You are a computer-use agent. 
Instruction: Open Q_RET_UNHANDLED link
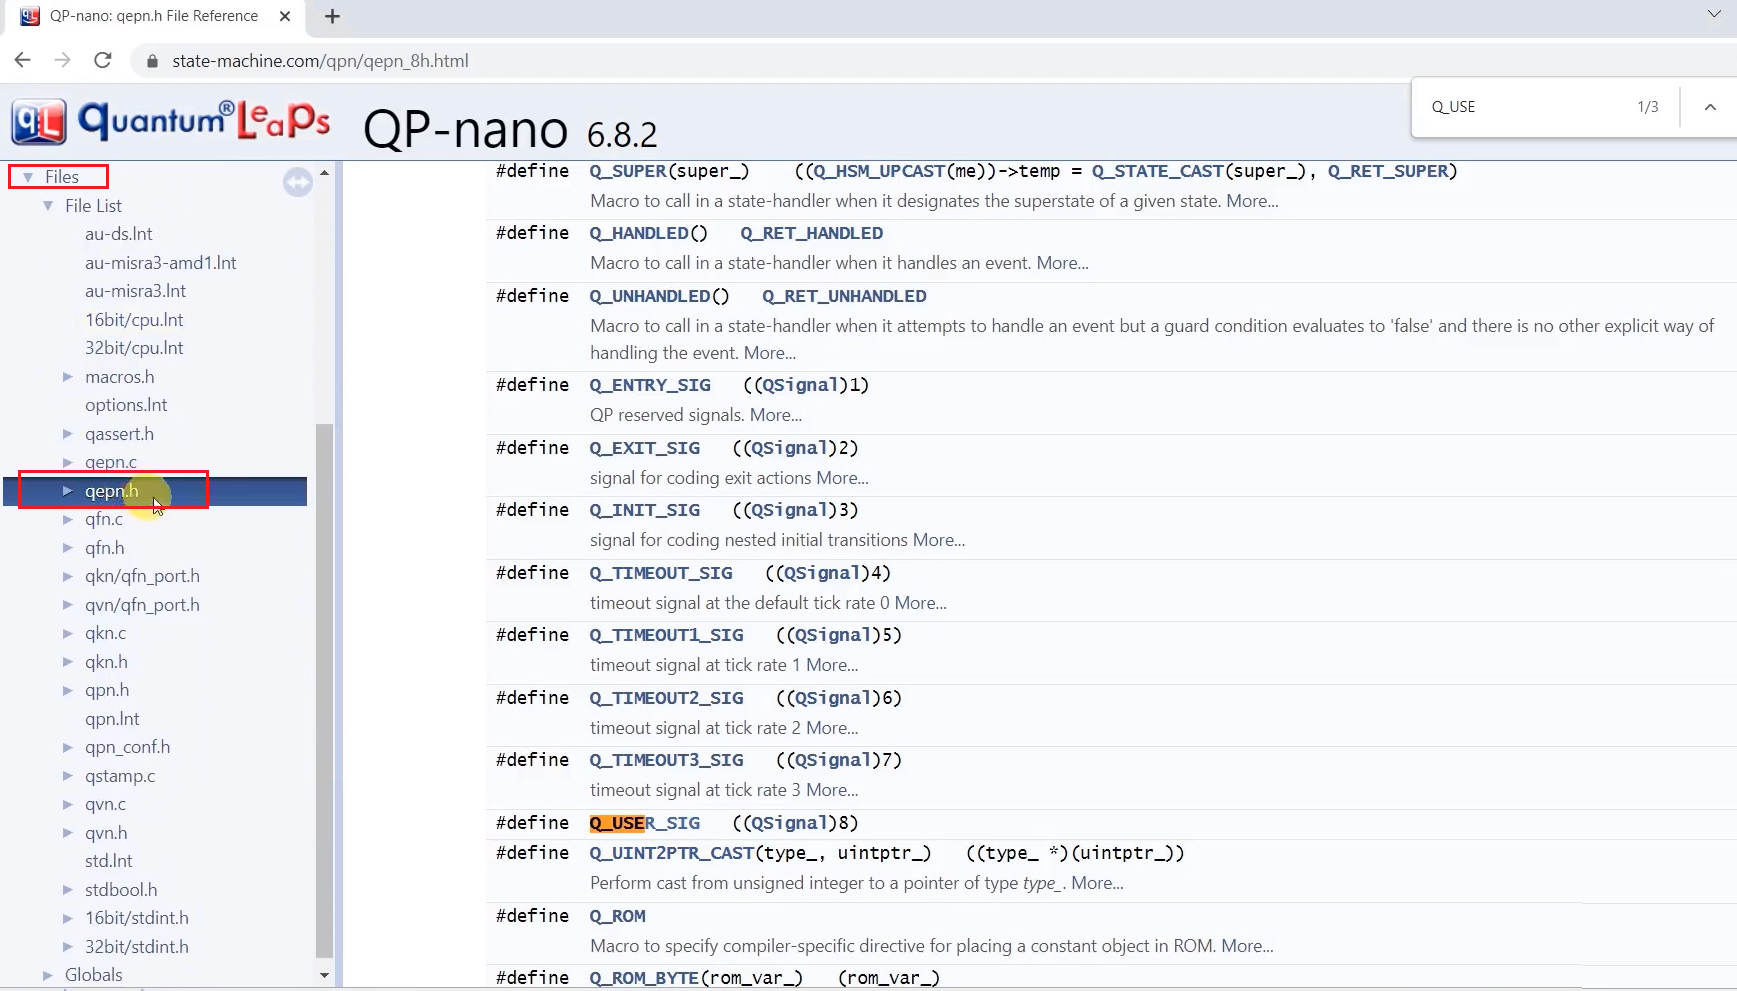(x=844, y=296)
